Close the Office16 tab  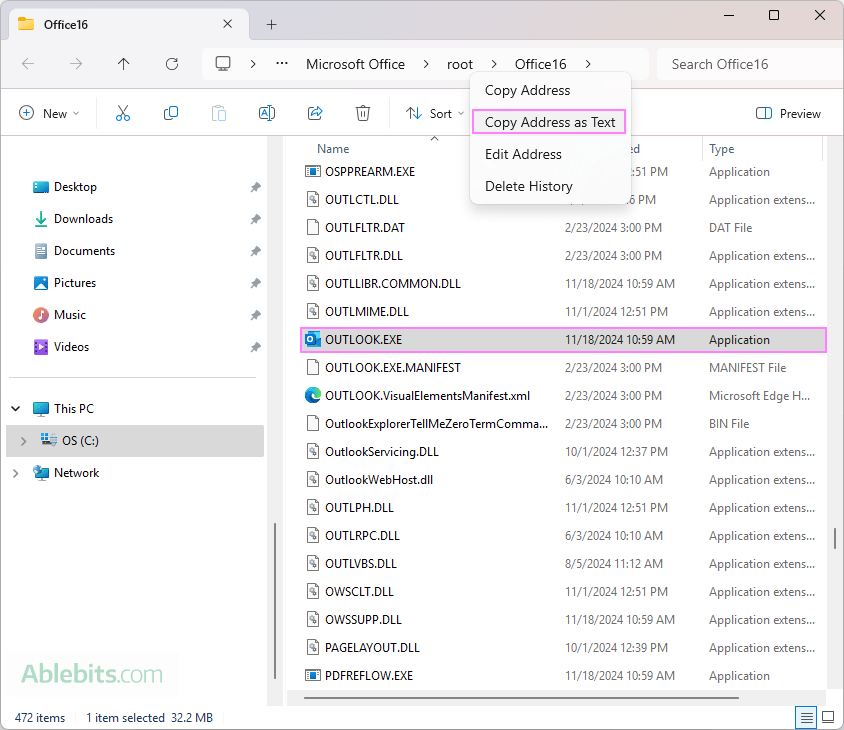pos(228,24)
